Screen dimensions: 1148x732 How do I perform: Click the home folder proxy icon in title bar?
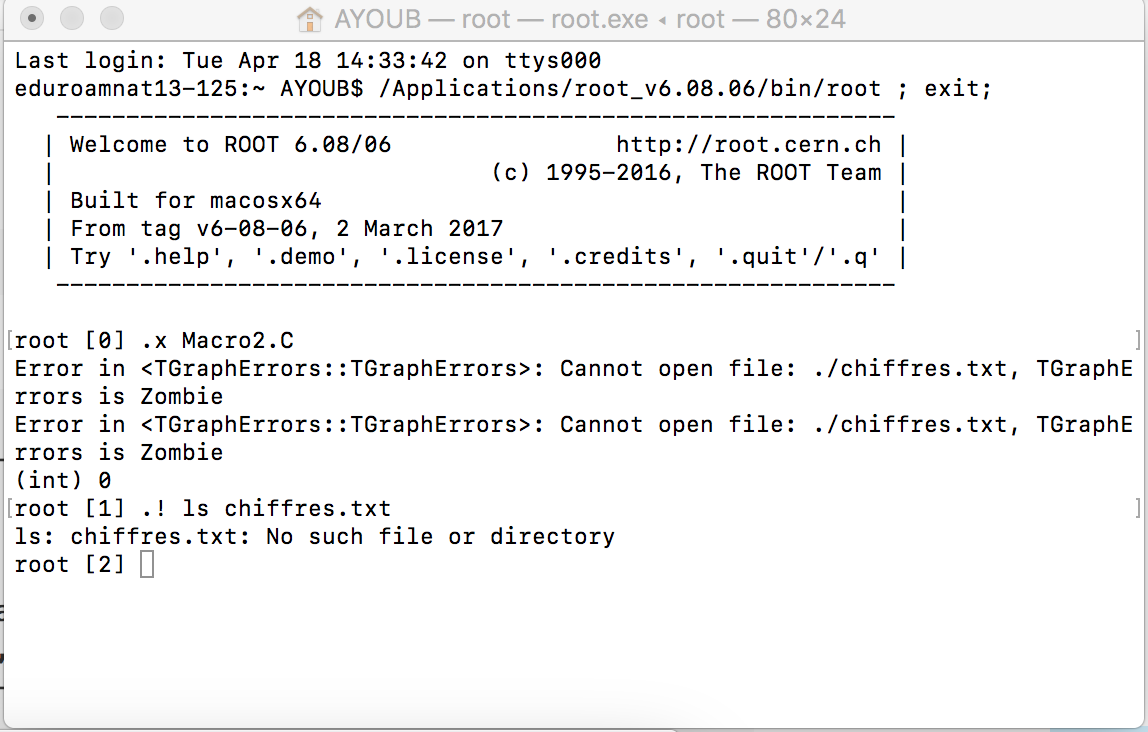pos(310,19)
